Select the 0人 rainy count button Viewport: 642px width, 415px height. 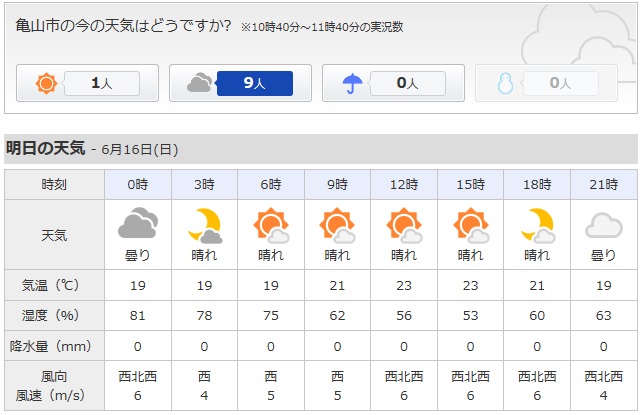(407, 83)
